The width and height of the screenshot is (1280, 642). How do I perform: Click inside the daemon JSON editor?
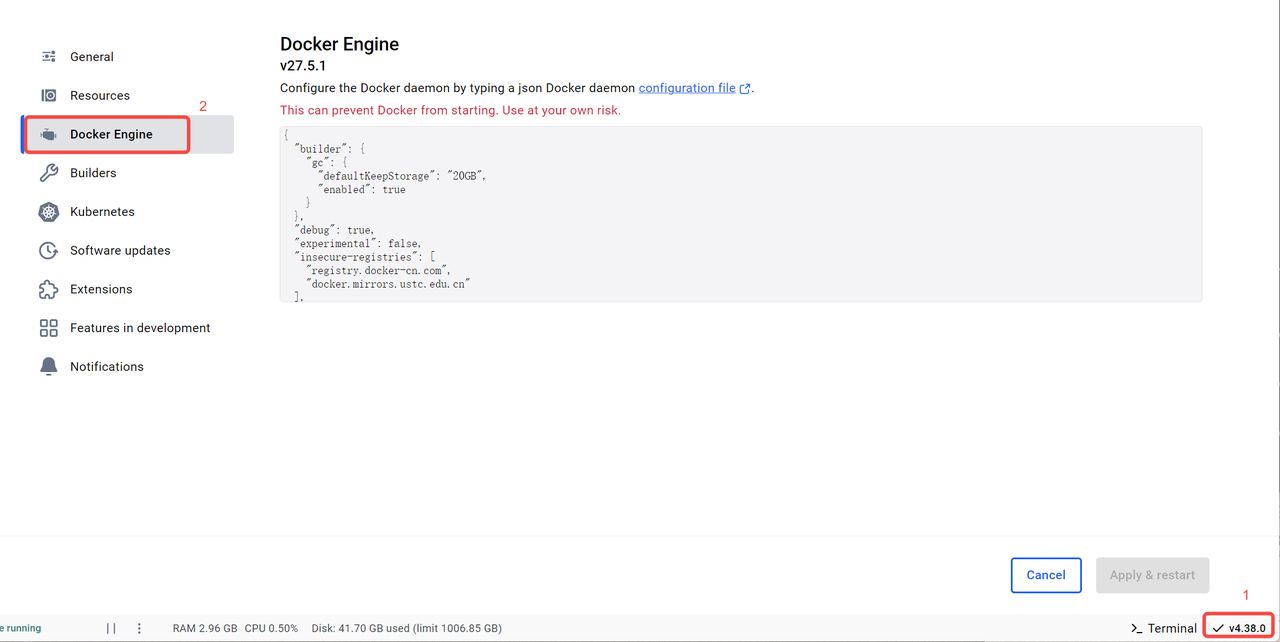tap(741, 214)
